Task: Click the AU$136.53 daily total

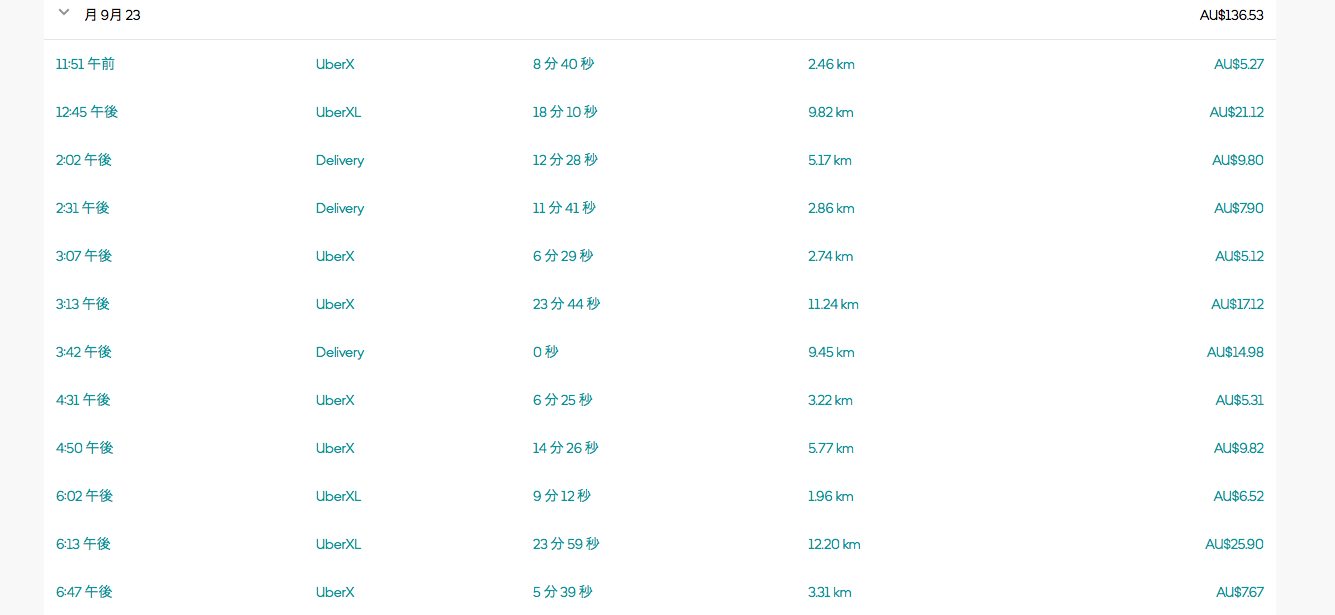Action: [1231, 15]
